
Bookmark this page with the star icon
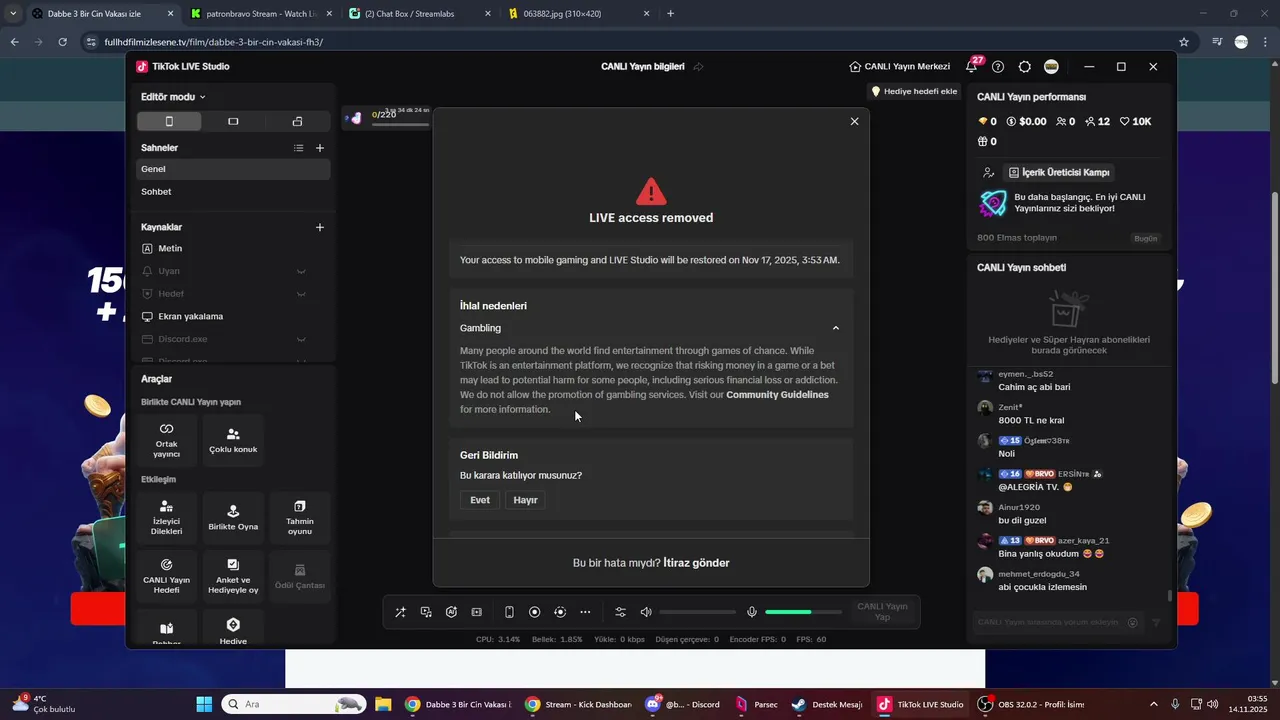pos(1184,42)
